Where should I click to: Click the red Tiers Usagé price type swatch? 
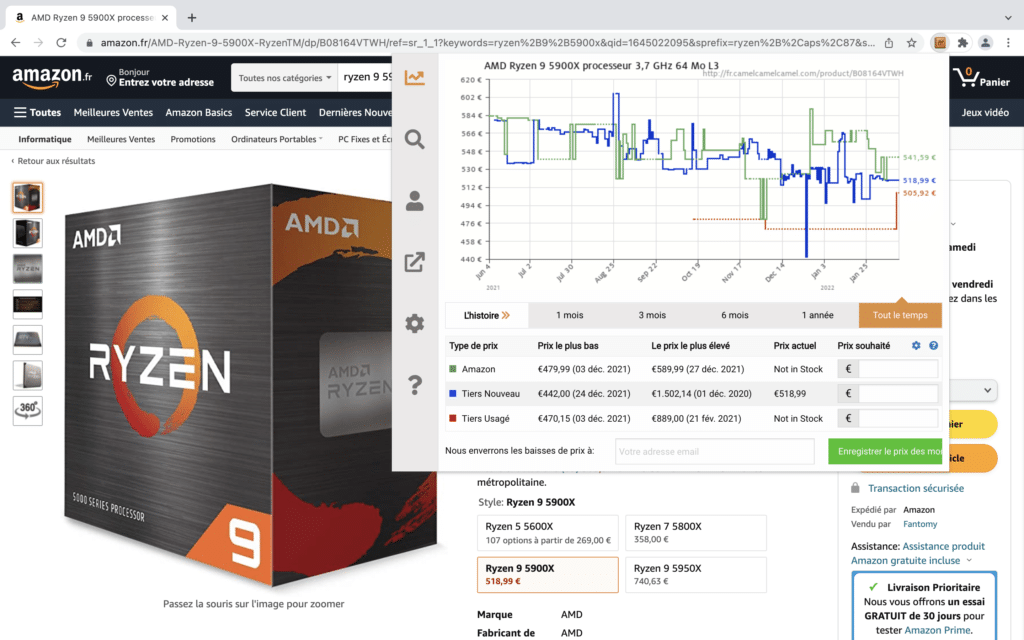point(453,419)
